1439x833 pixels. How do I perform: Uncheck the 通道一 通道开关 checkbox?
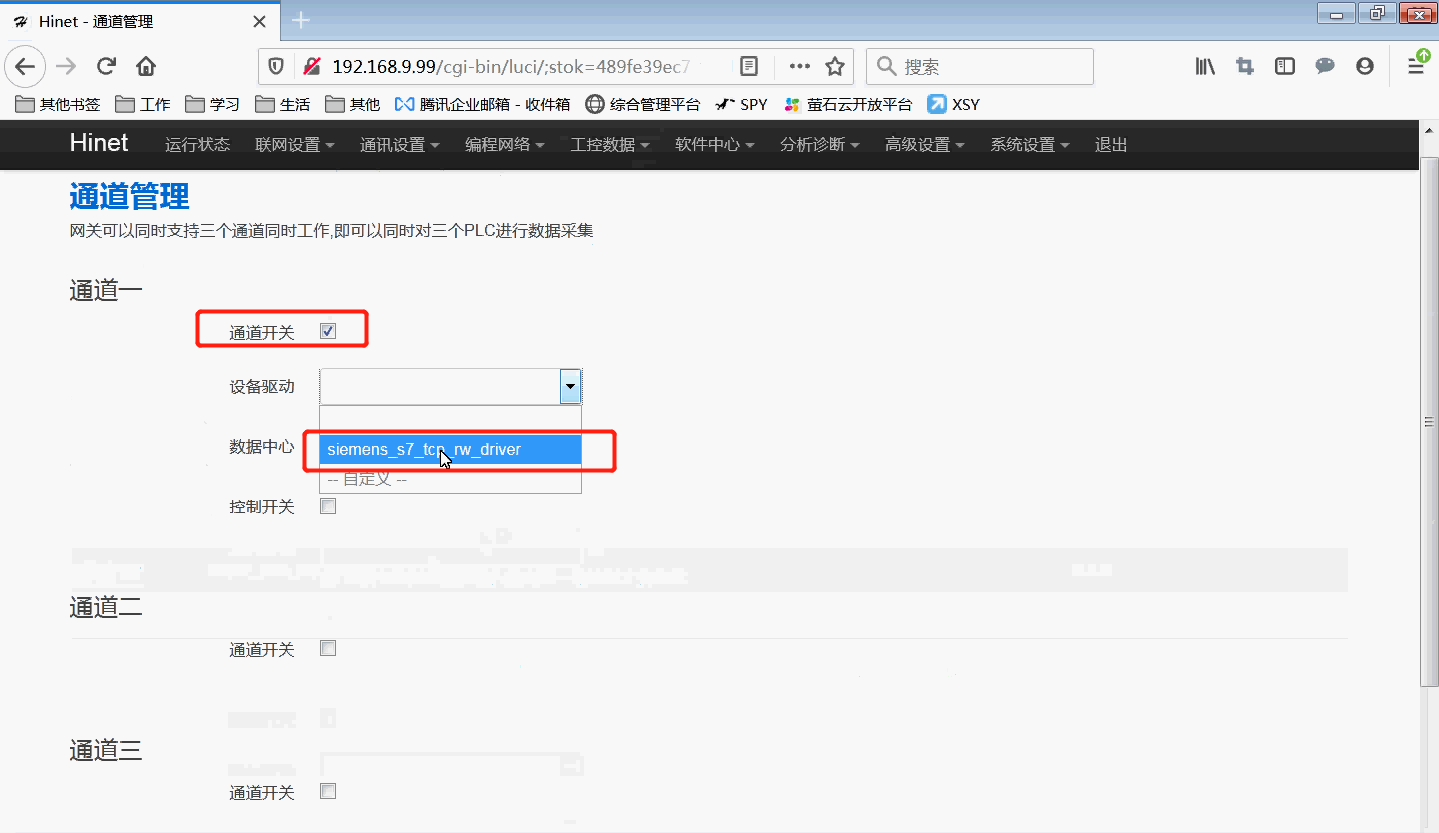(328, 332)
